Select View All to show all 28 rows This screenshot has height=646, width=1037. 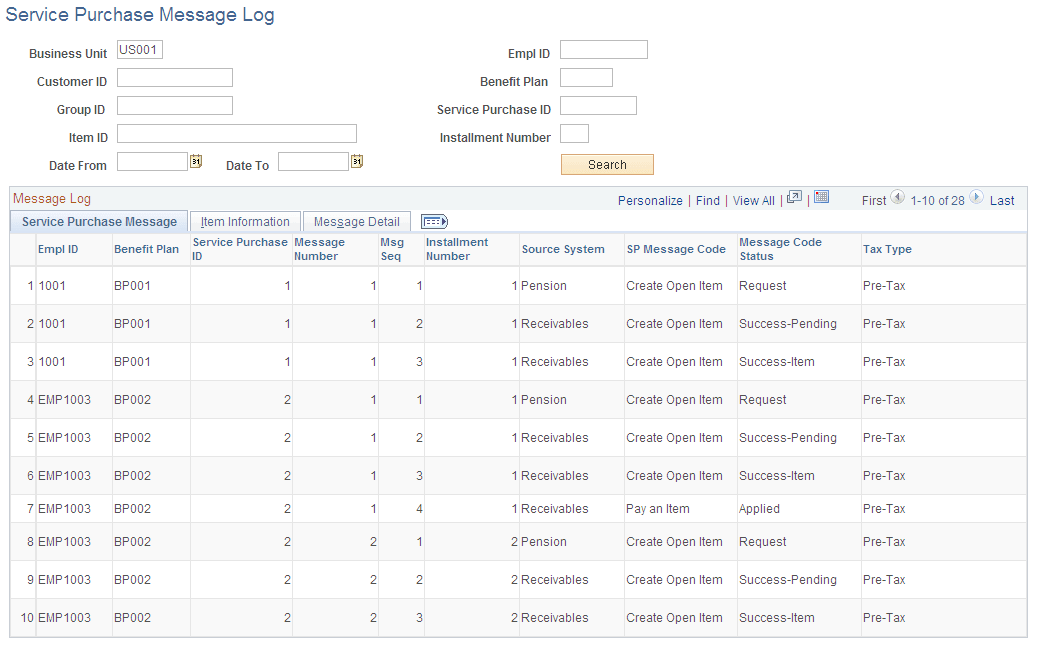(x=753, y=200)
